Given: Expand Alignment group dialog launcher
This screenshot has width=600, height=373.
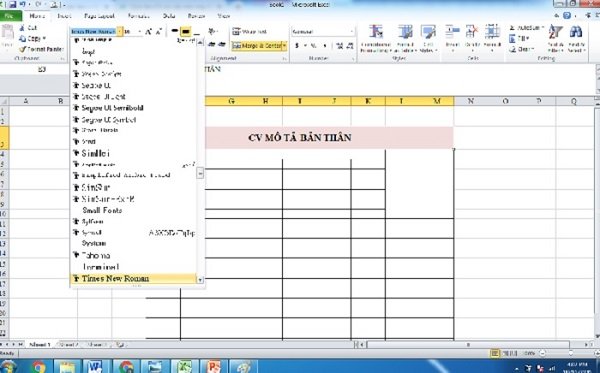Looking at the screenshot, I should click(x=284, y=59).
